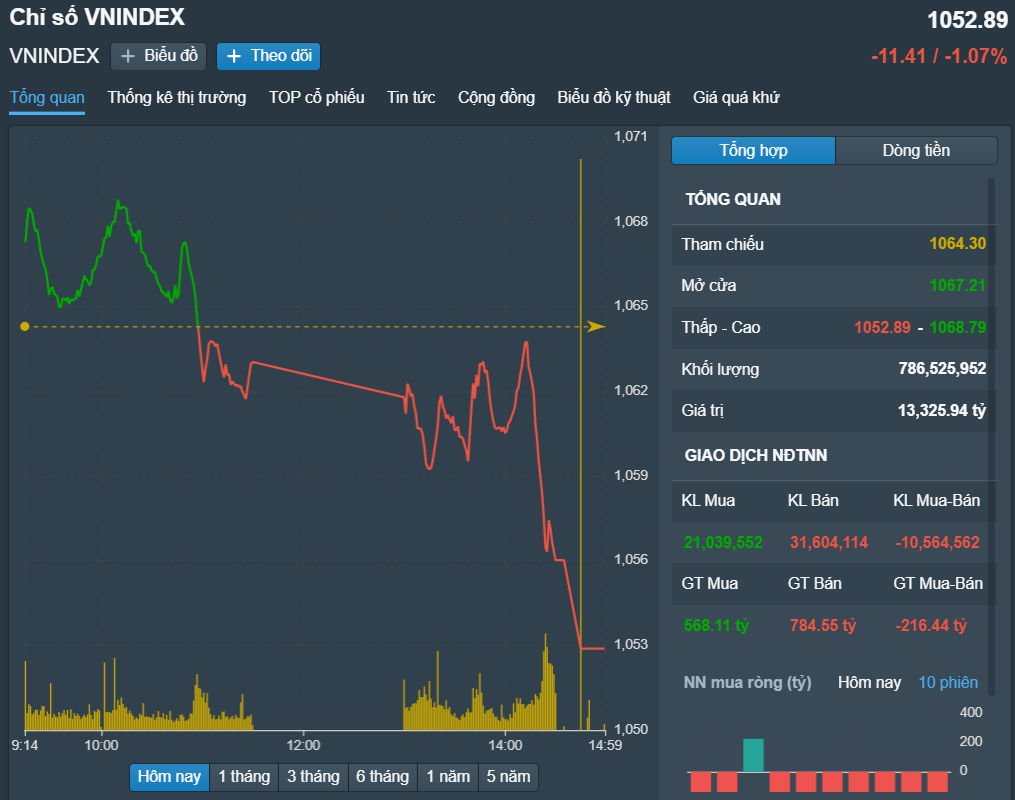Select 5 năm chart range
Screen dimensions: 1015x800
tap(508, 777)
